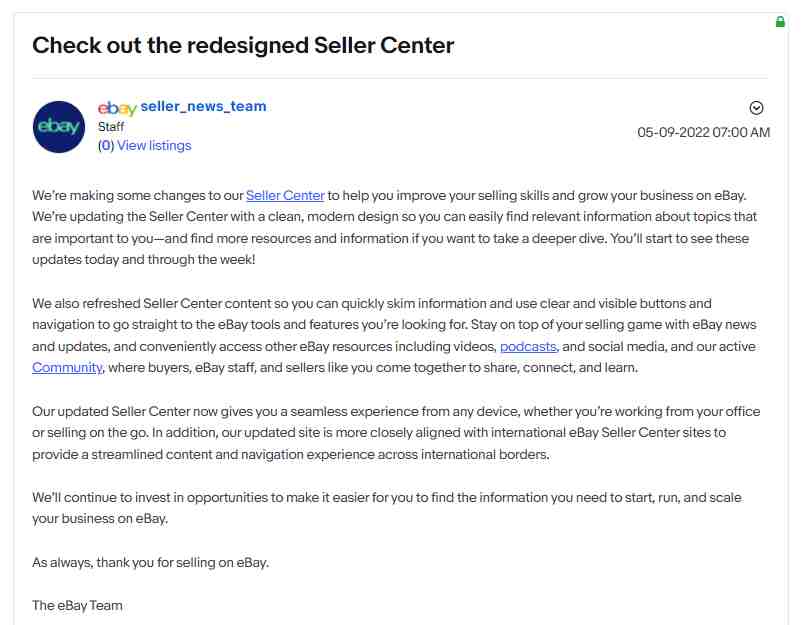Click paragraph starting 'We also refreshed Seller Center'

(x=396, y=335)
